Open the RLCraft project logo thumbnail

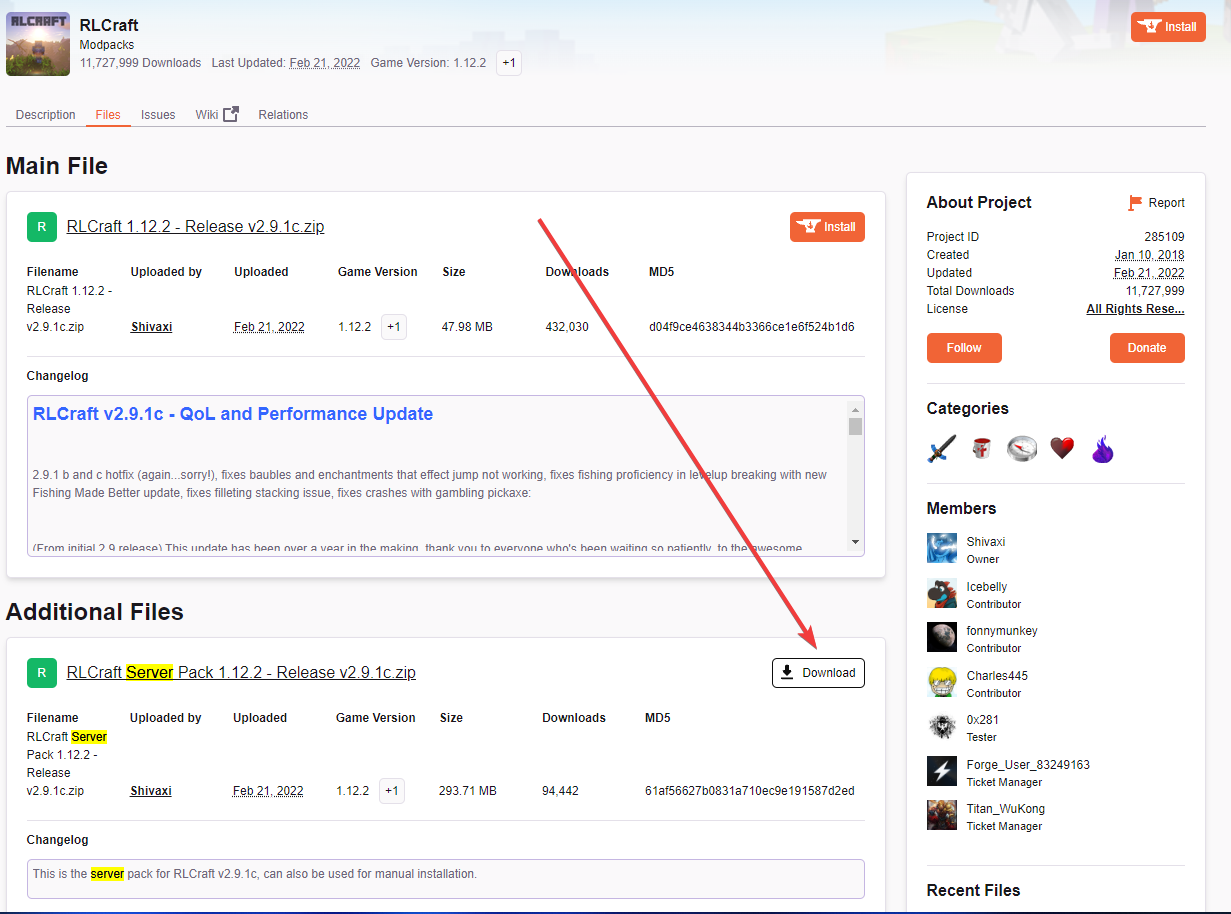(38, 44)
